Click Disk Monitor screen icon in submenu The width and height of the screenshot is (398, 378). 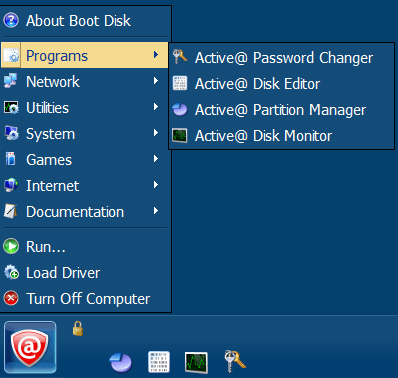tap(180, 136)
